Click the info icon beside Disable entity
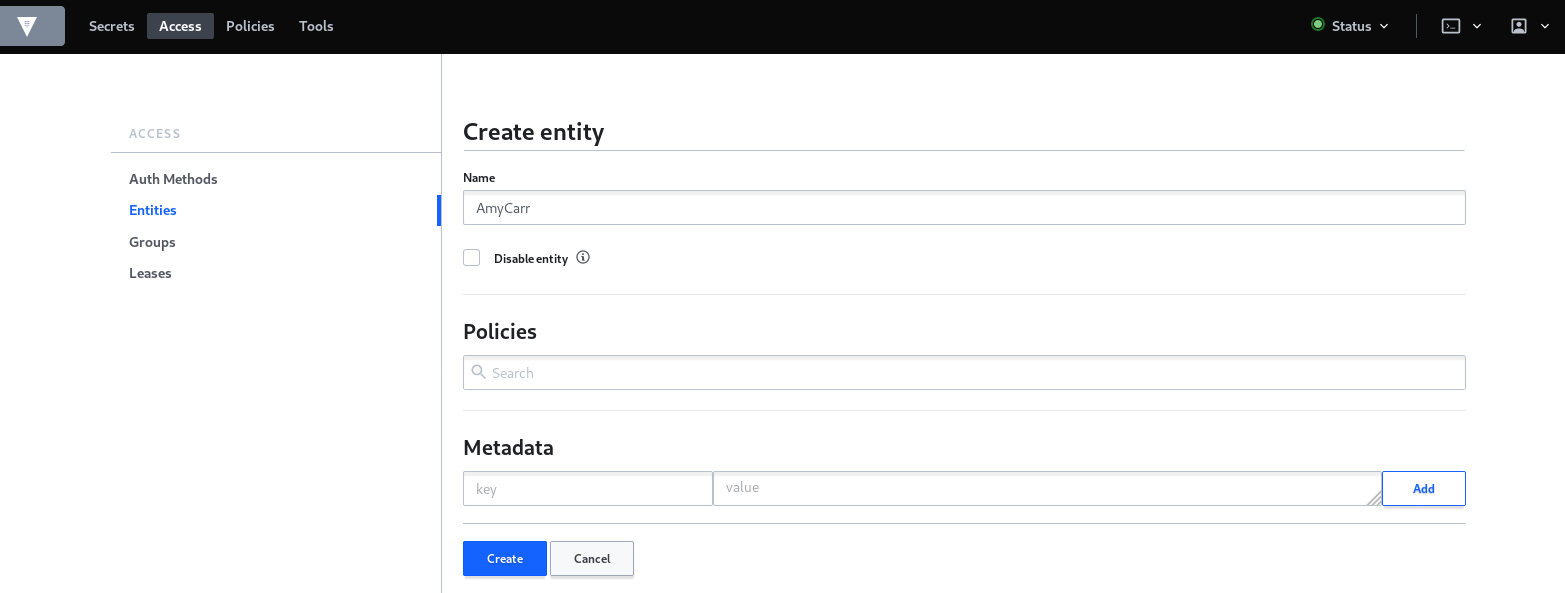This screenshot has width=1565, height=593. coord(583,257)
